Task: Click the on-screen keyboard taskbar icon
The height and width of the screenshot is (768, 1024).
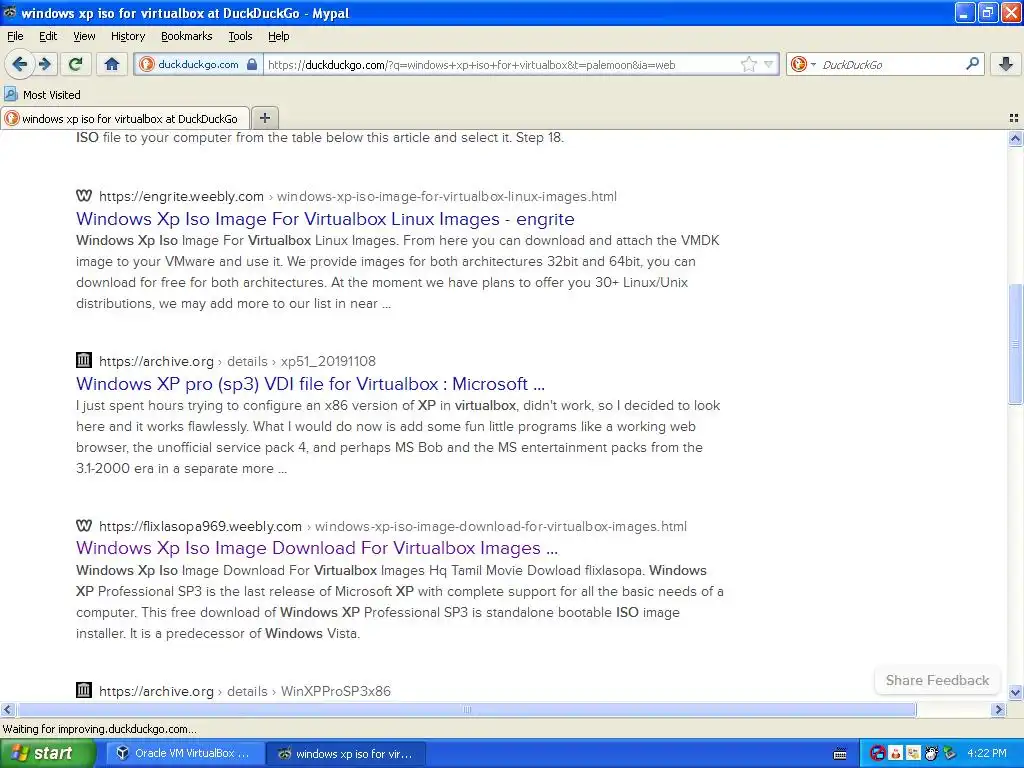Action: point(840,754)
